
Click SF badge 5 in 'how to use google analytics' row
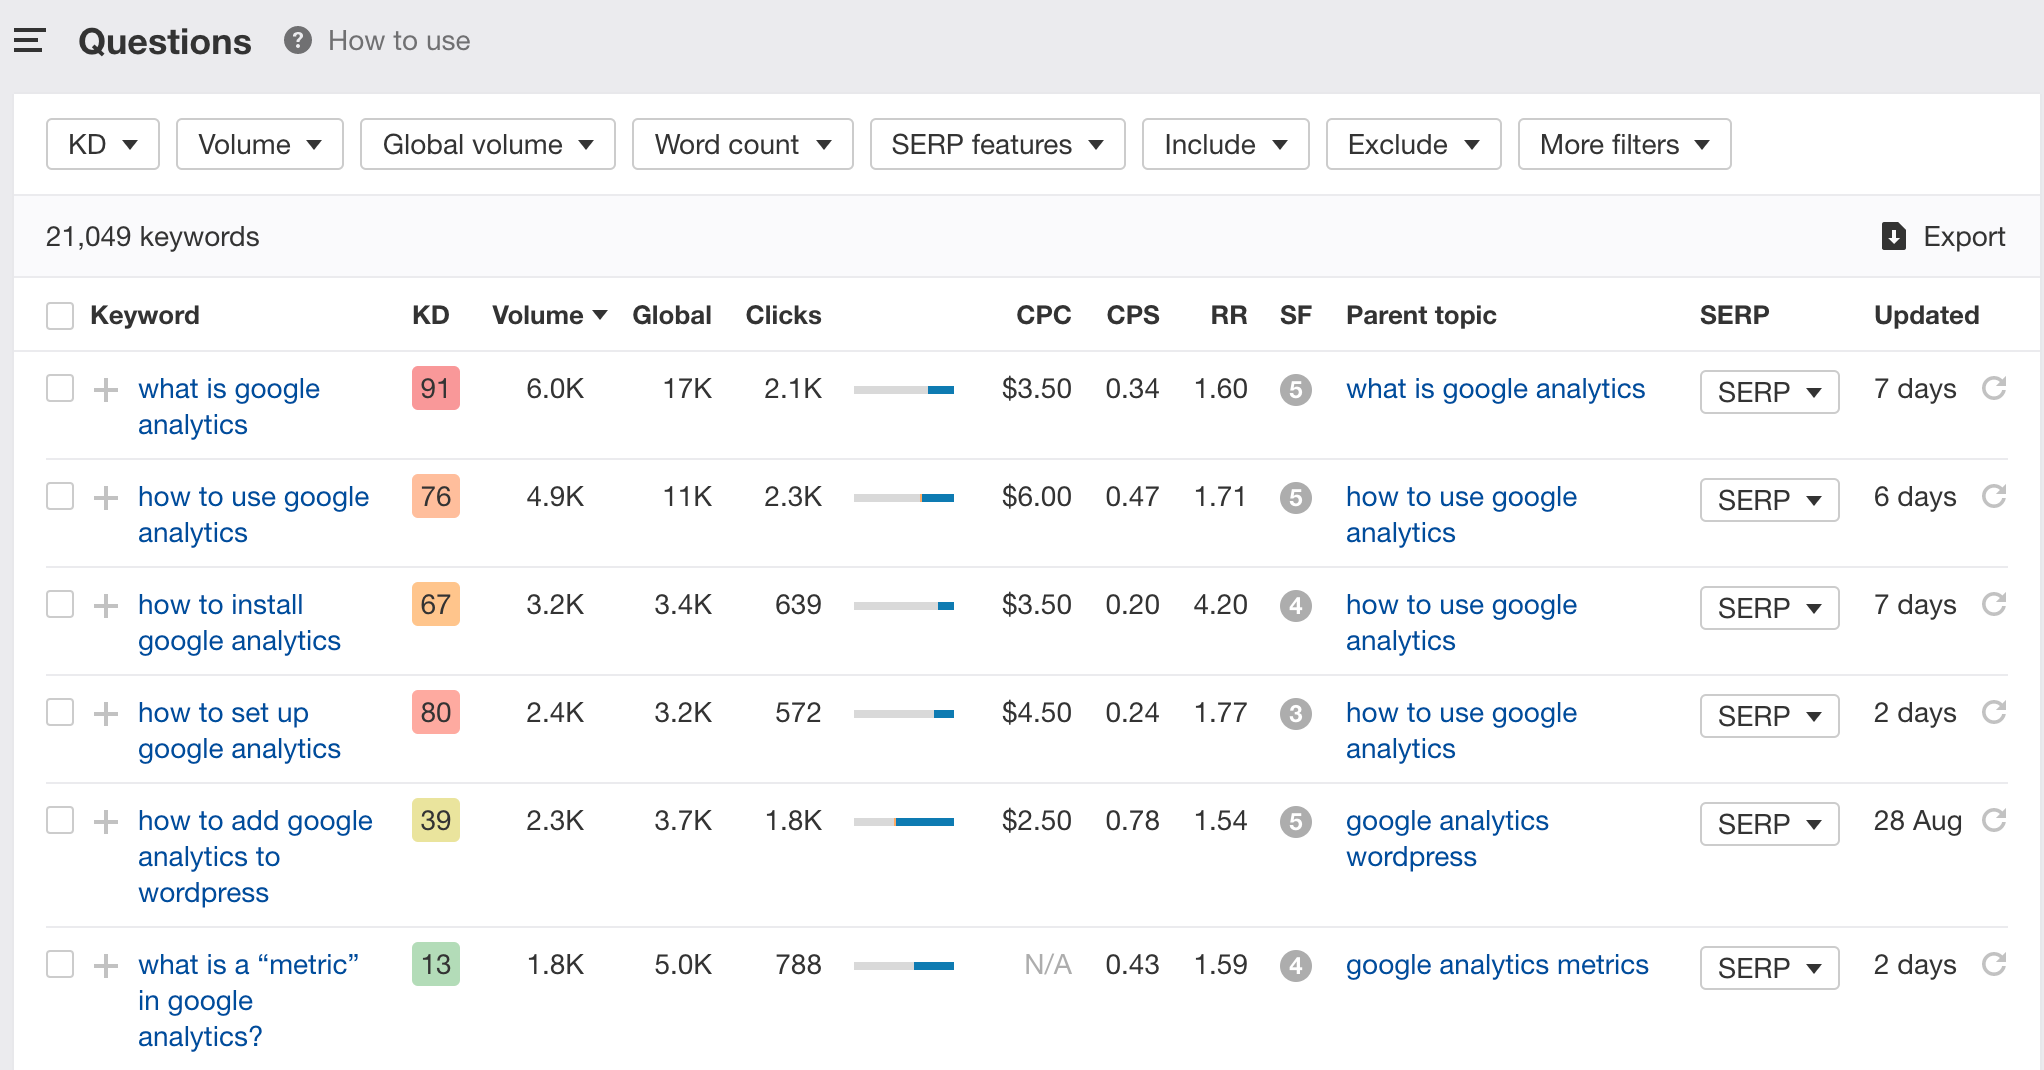(1296, 497)
